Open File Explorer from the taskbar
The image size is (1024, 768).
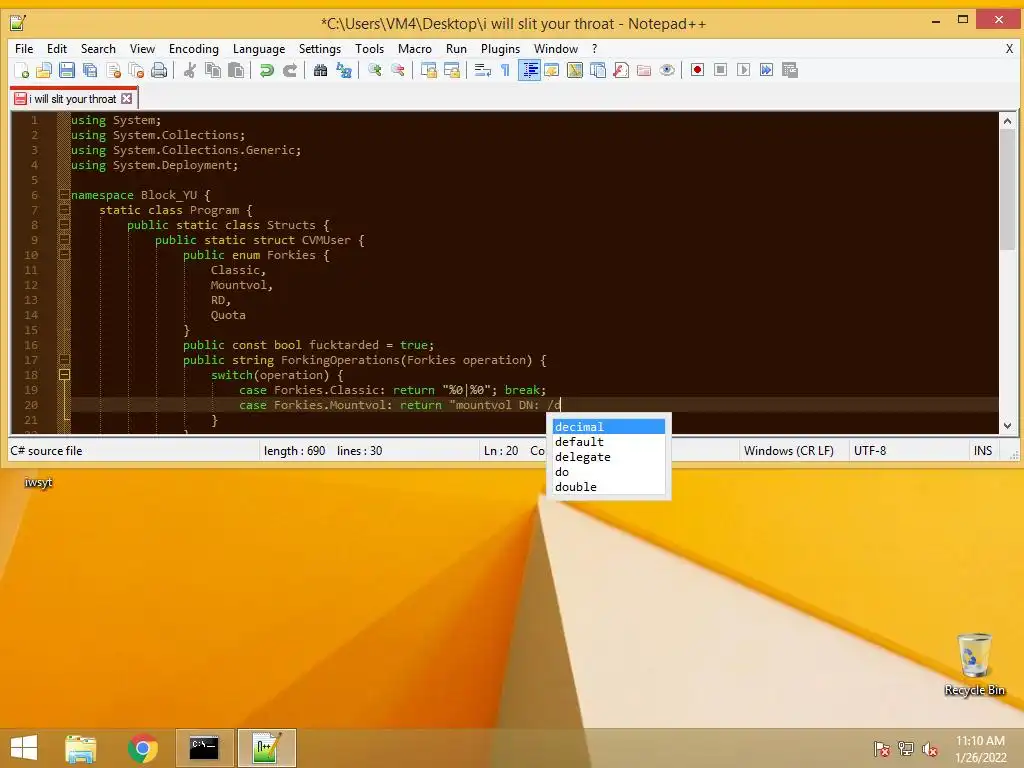pyautogui.click(x=81, y=748)
